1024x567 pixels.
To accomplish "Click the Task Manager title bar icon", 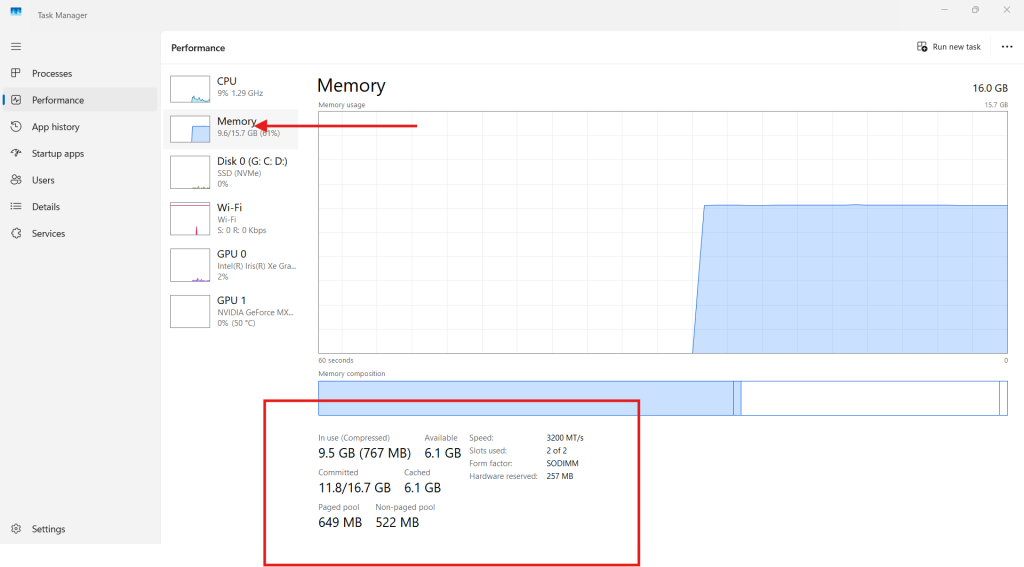I will [x=16, y=12].
